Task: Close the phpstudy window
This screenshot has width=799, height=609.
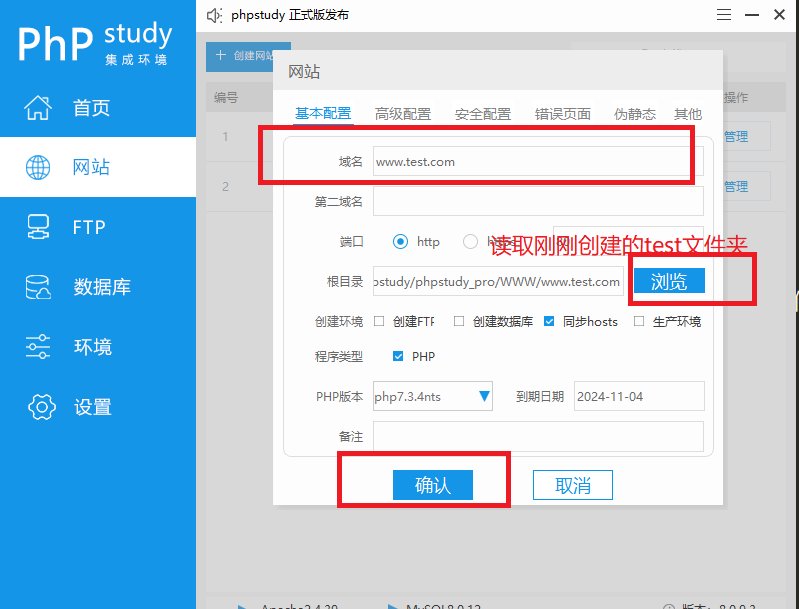Action: pyautogui.click(x=779, y=15)
